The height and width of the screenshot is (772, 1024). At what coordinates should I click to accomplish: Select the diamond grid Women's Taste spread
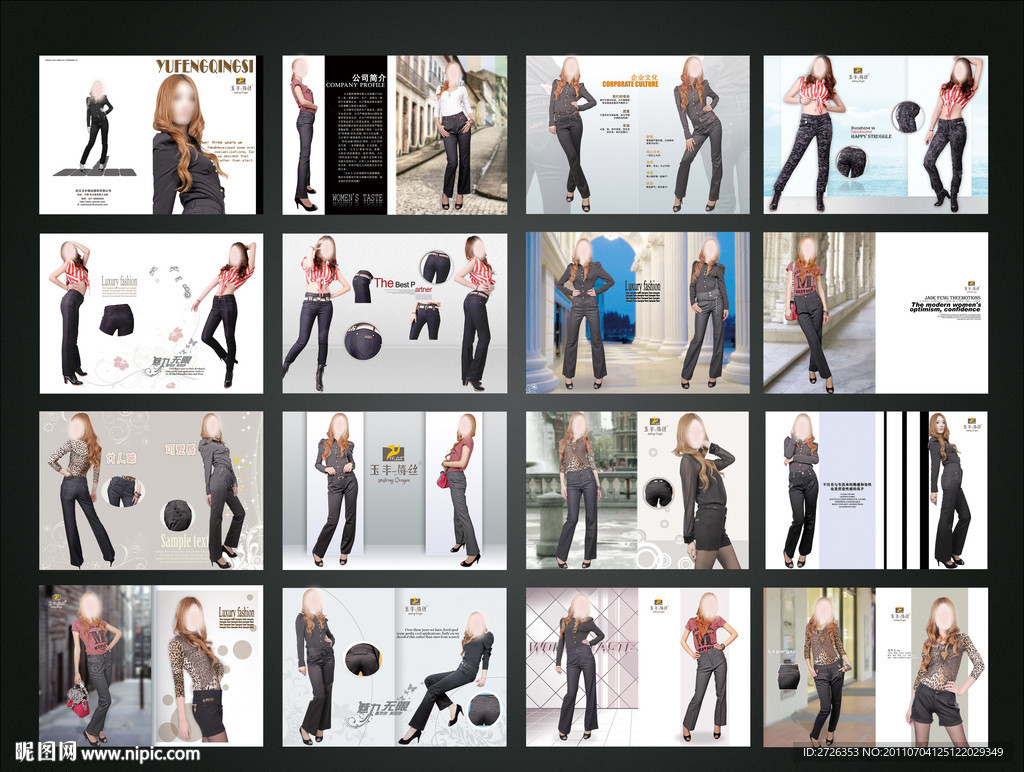(637, 667)
